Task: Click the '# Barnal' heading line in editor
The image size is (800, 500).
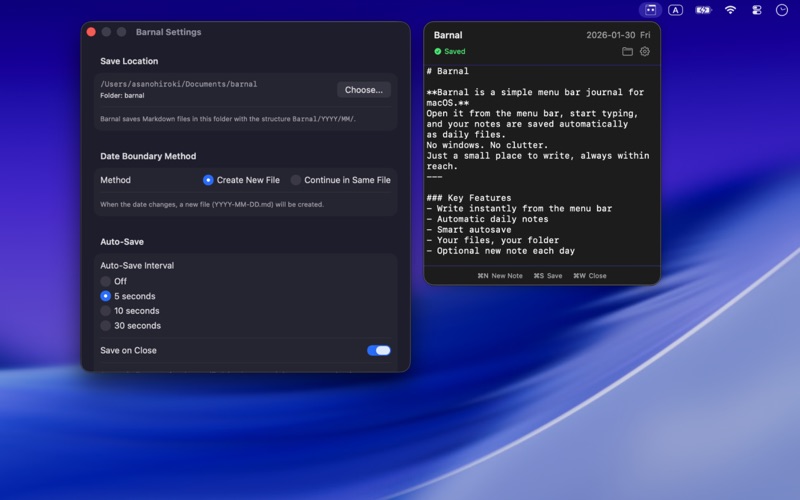Action: (x=447, y=71)
